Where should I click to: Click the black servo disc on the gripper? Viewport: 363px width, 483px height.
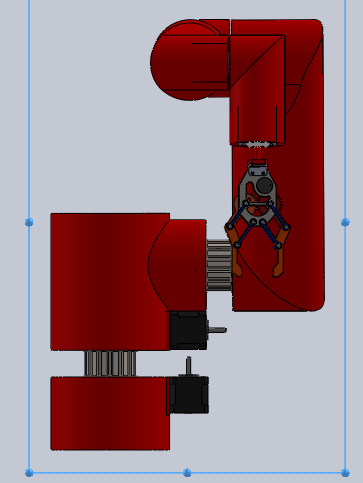click(265, 185)
